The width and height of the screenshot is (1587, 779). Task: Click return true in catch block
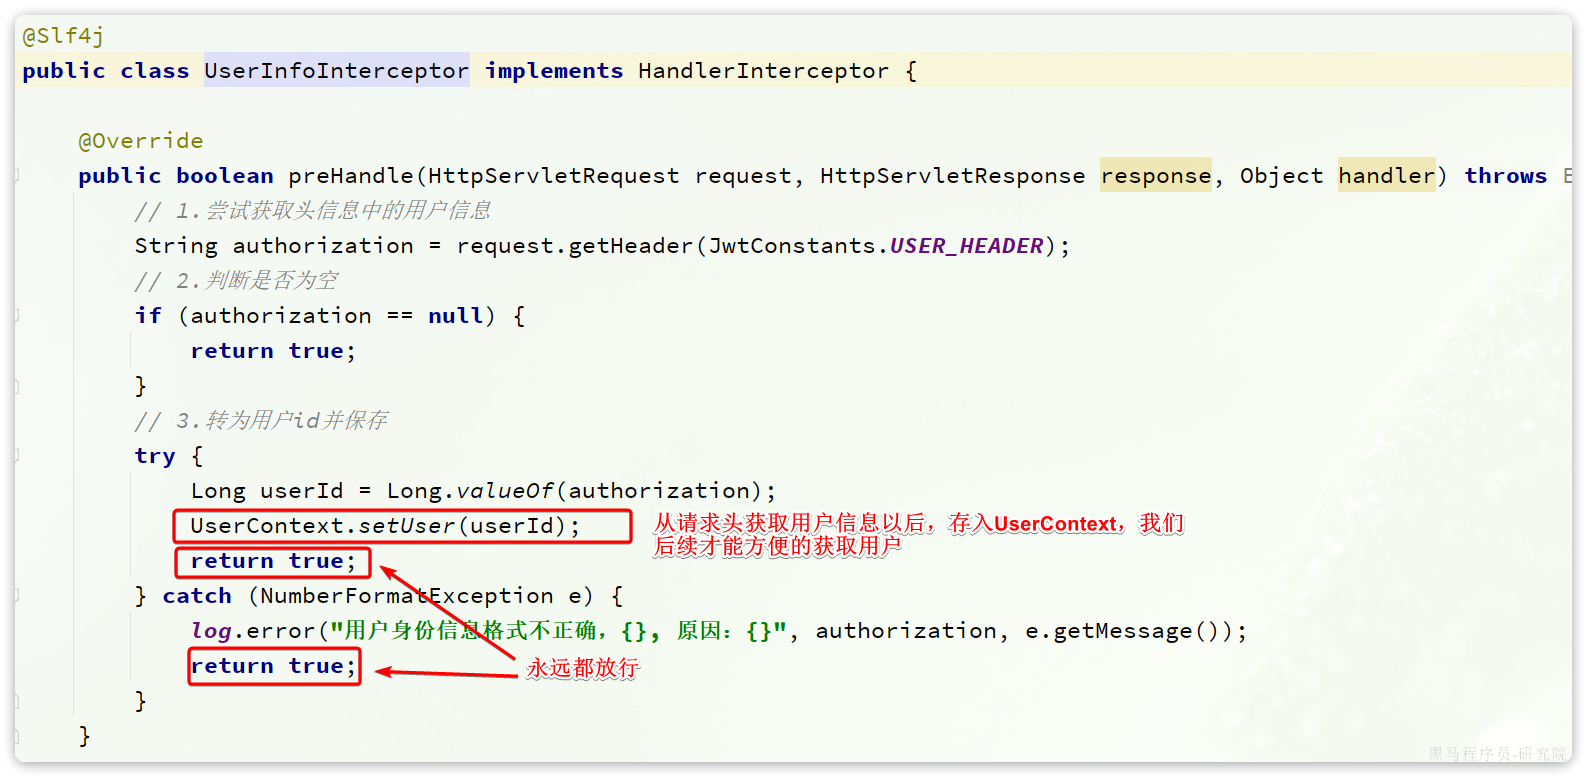click(x=273, y=667)
